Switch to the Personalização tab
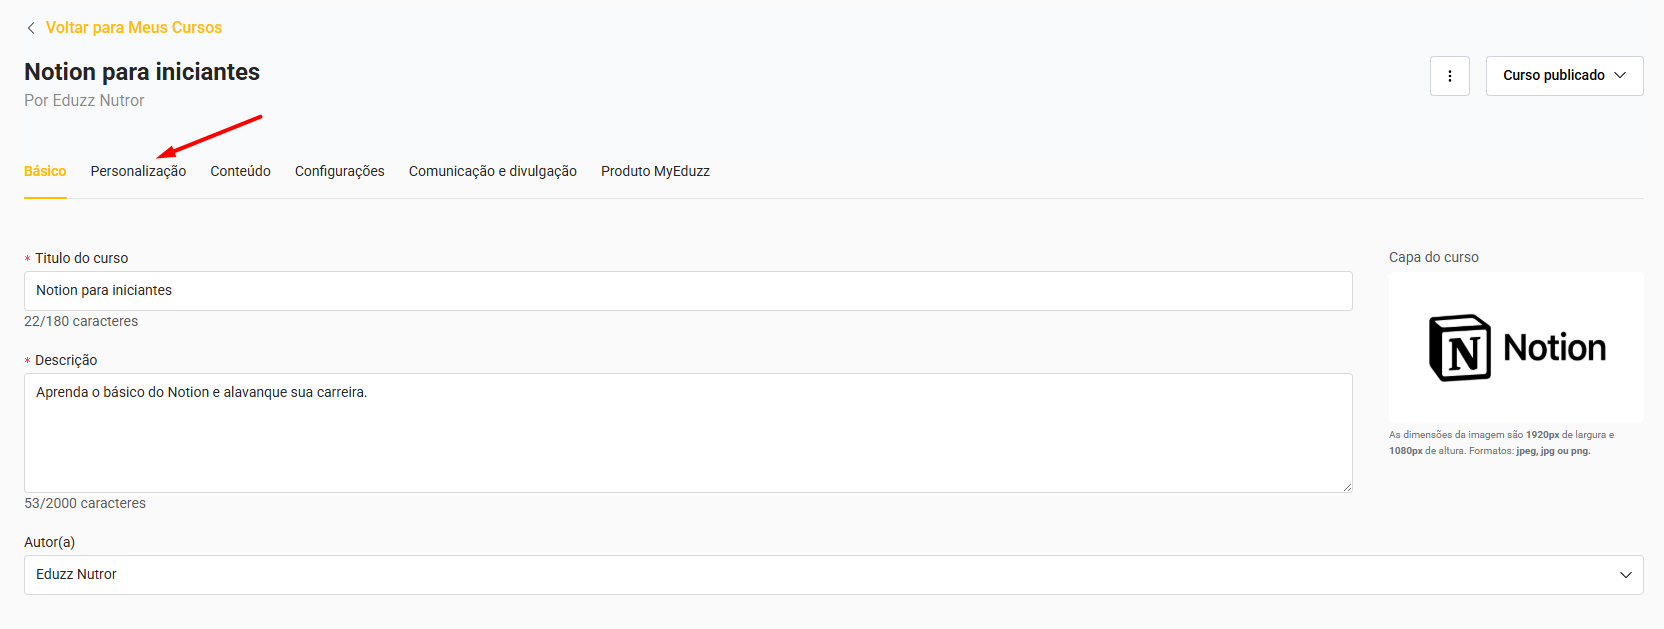The image size is (1664, 629). [138, 171]
